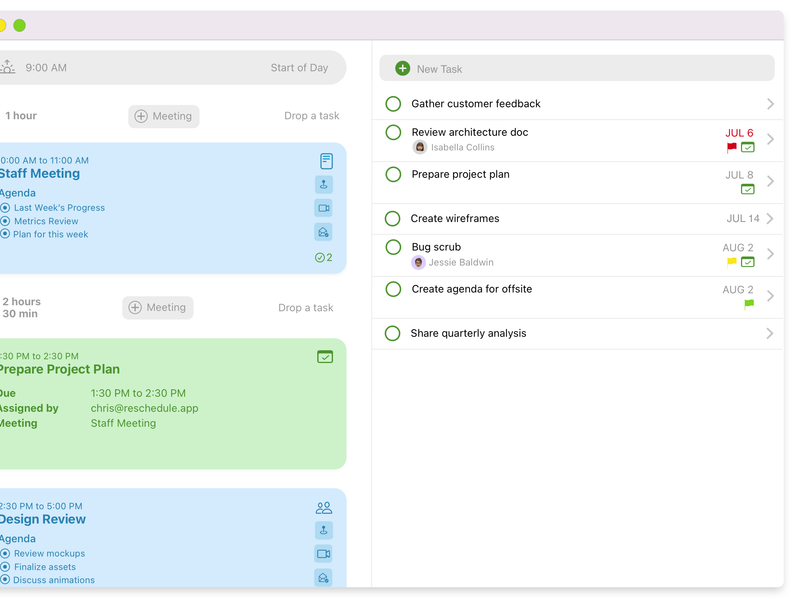This screenshot has height=600, width=800.
Task: Open the meeting notes icon on Staff Meeting
Action: click(x=324, y=160)
